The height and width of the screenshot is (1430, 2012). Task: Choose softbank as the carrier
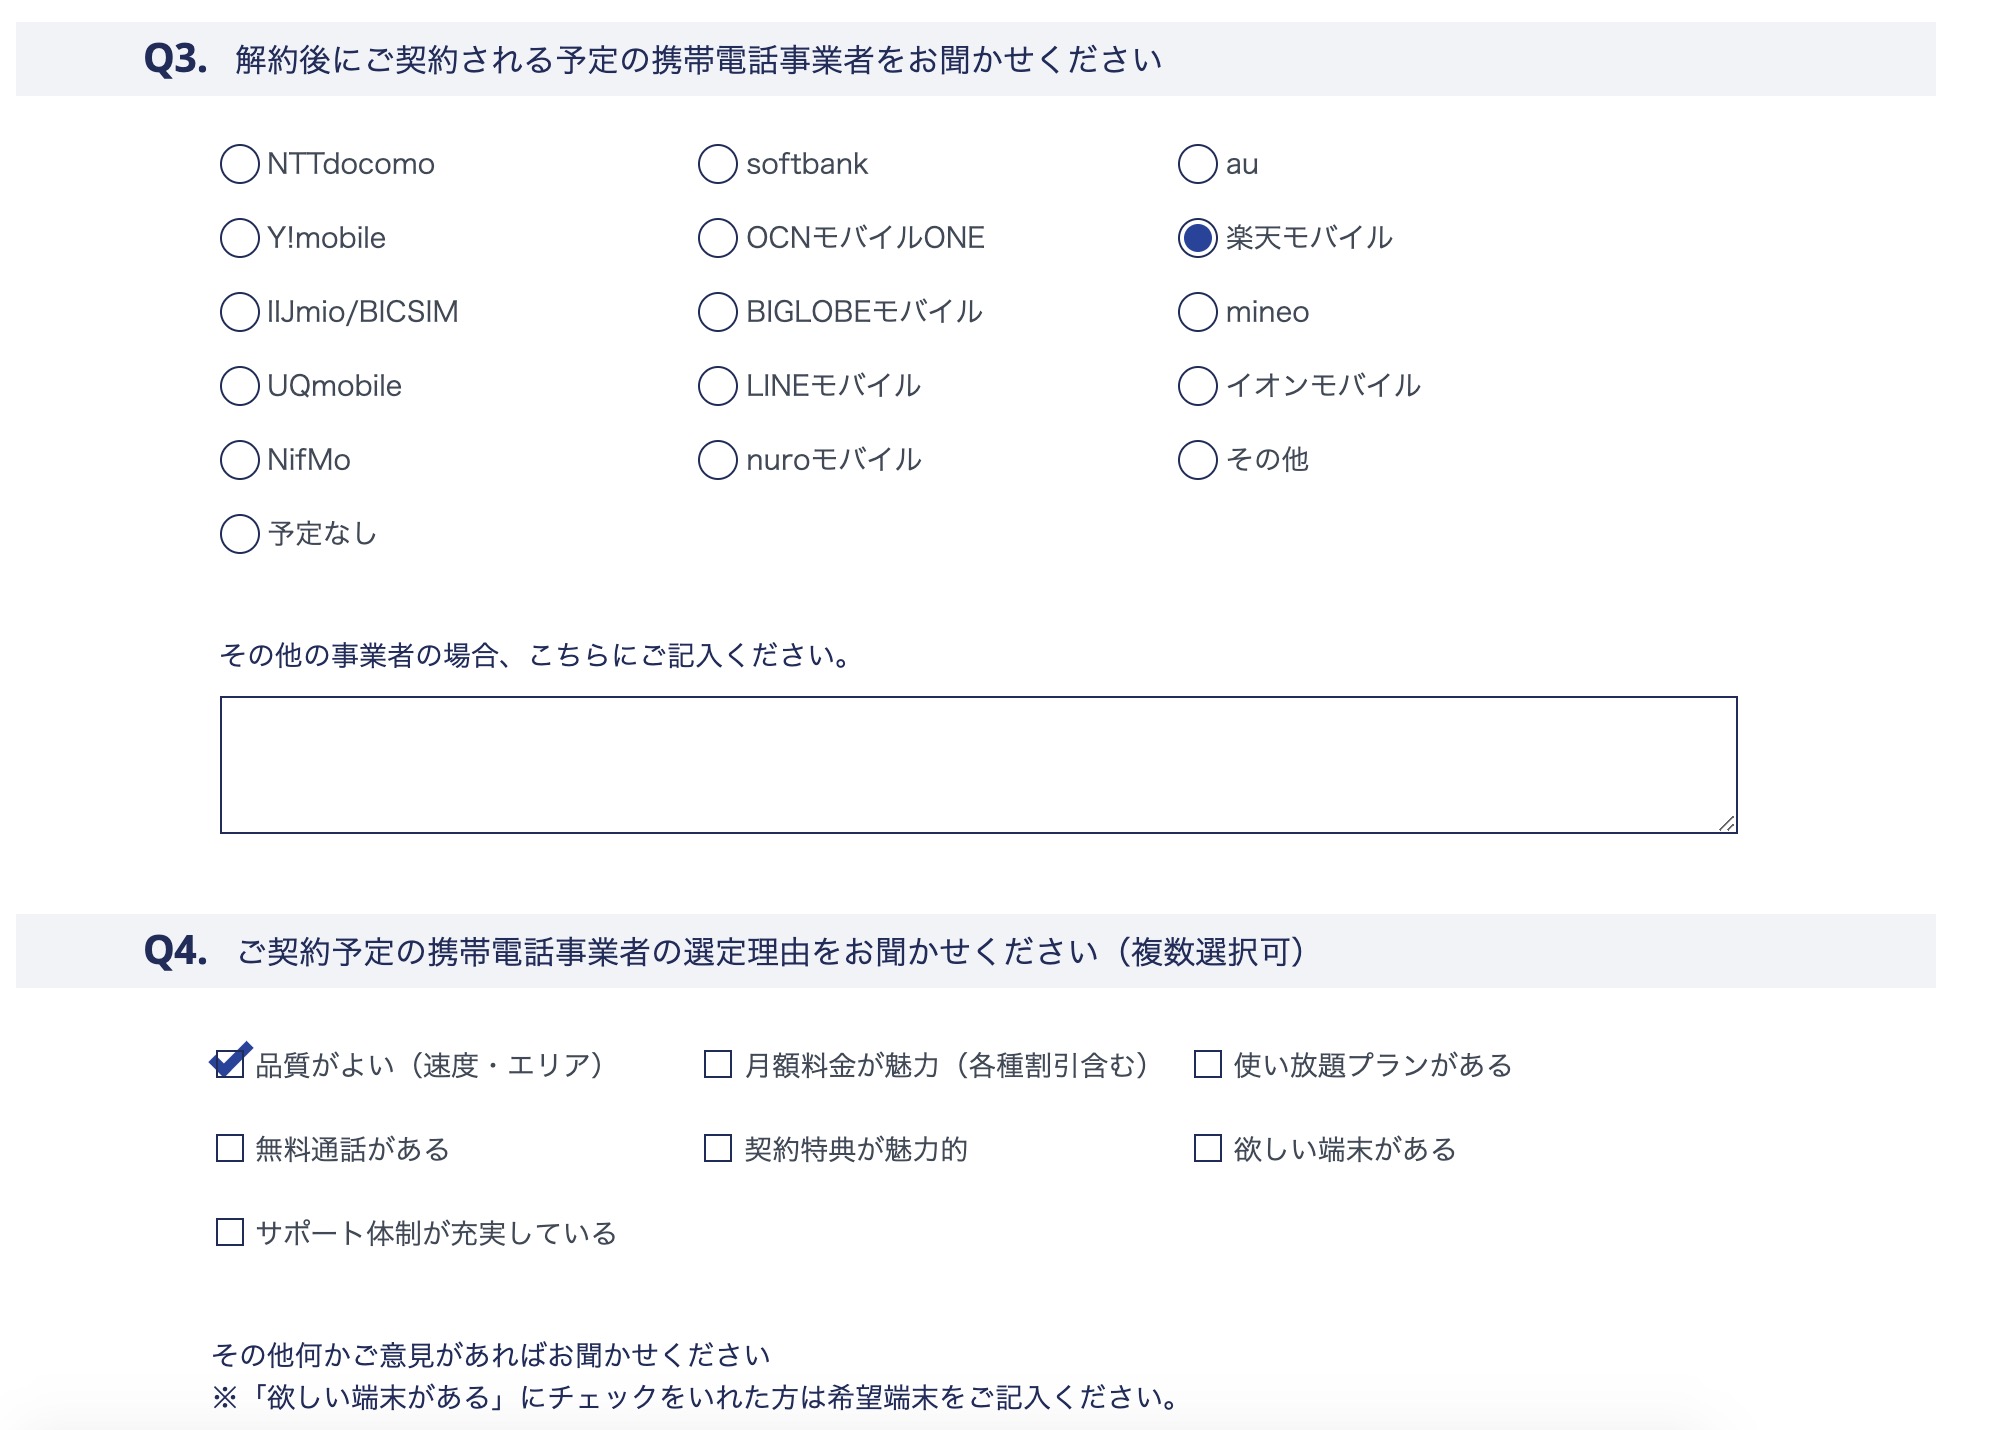[717, 164]
